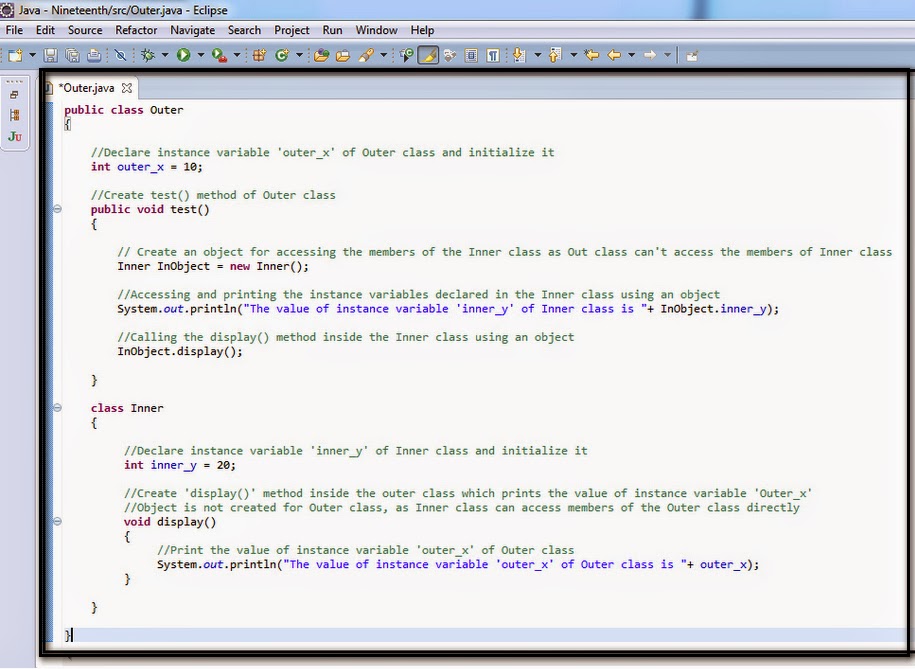Collapse the test() method fold marker
This screenshot has width=915, height=669.
coord(57,209)
